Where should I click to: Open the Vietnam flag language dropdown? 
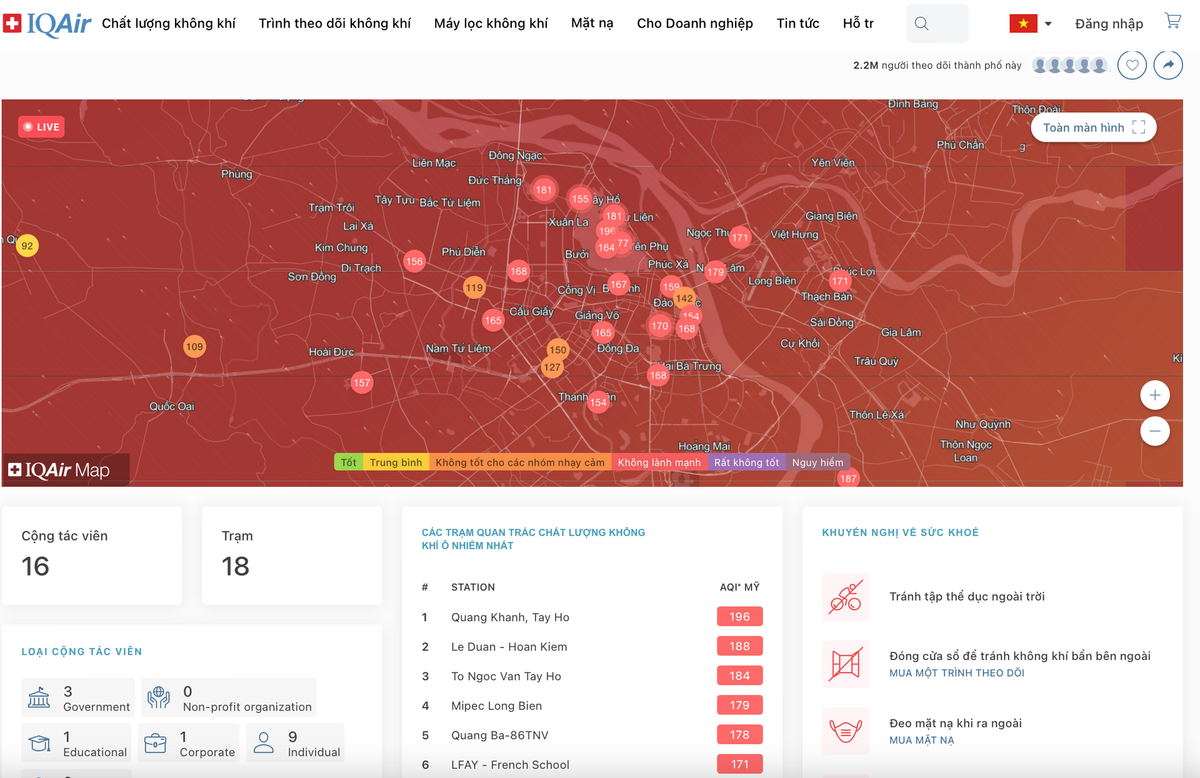(x=1030, y=23)
